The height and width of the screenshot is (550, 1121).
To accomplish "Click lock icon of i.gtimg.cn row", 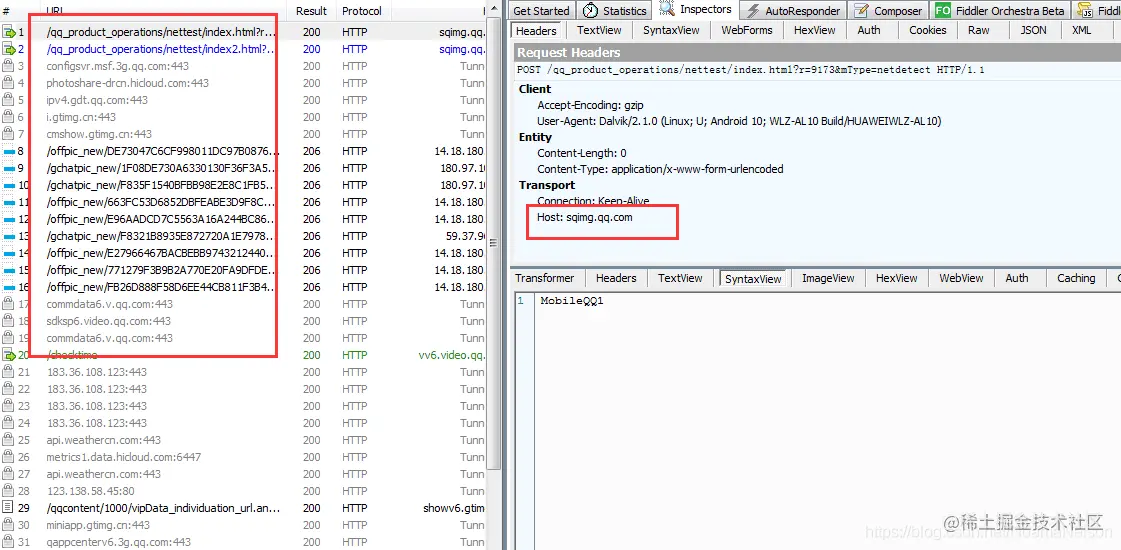I will pos(8,117).
